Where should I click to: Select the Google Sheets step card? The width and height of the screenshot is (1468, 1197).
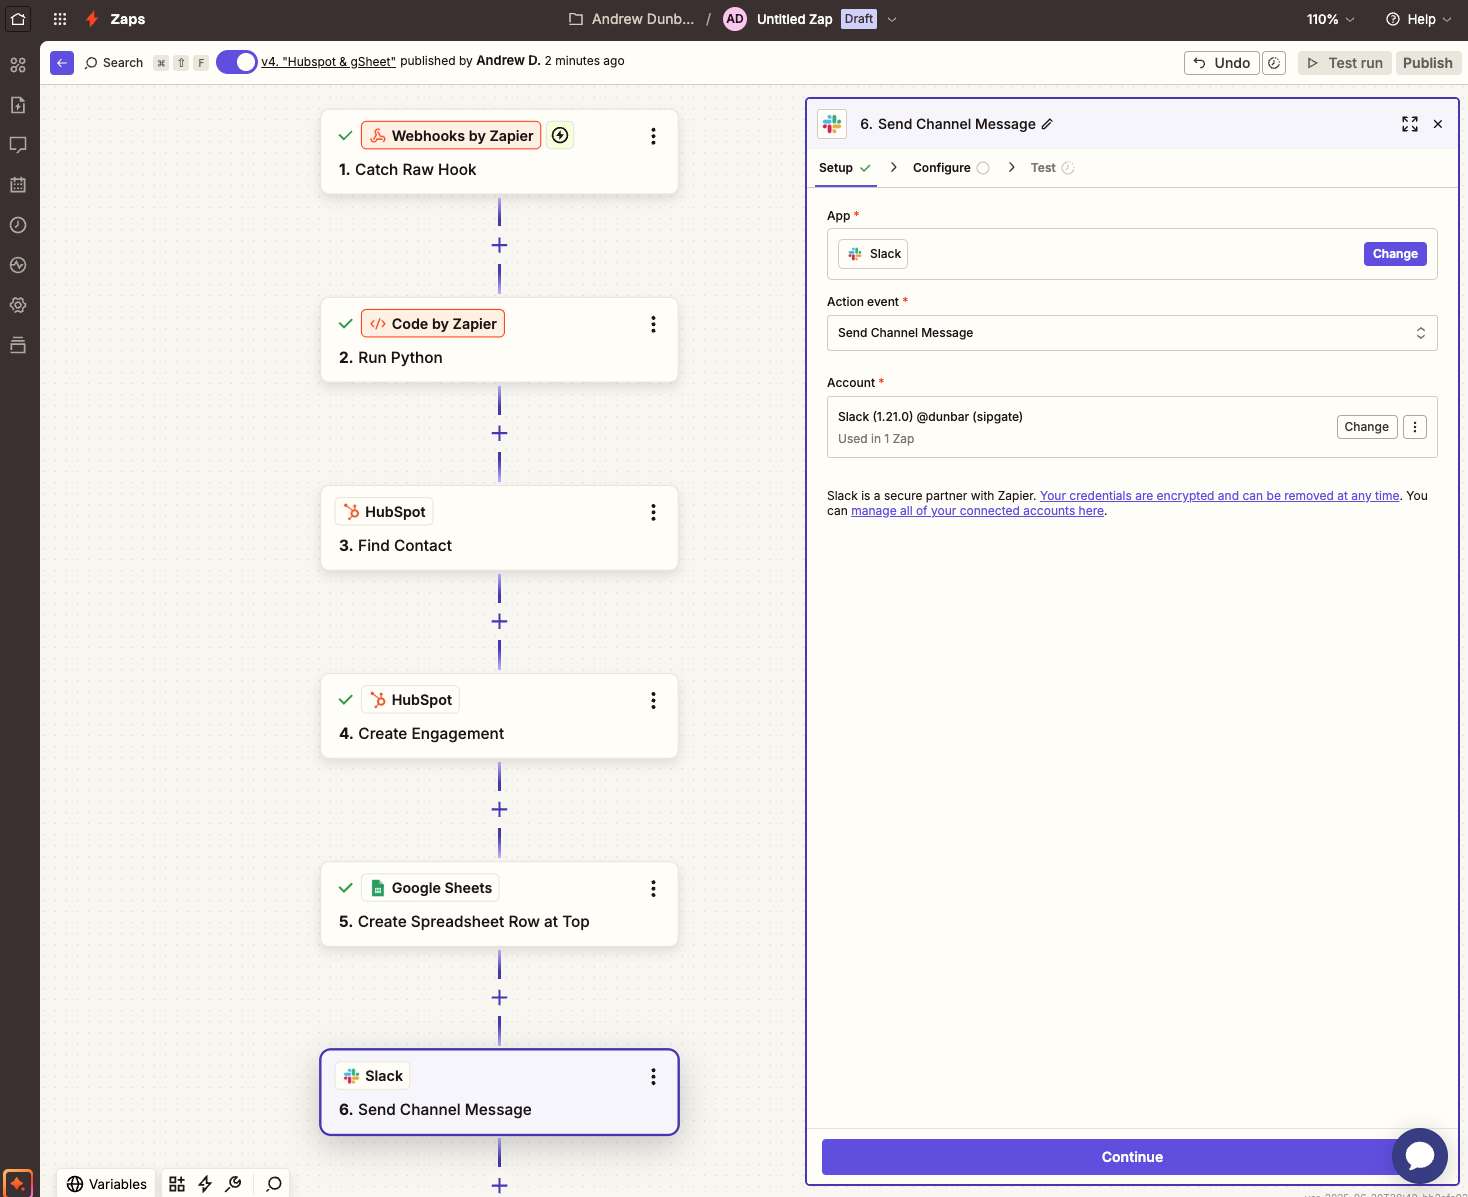(499, 904)
